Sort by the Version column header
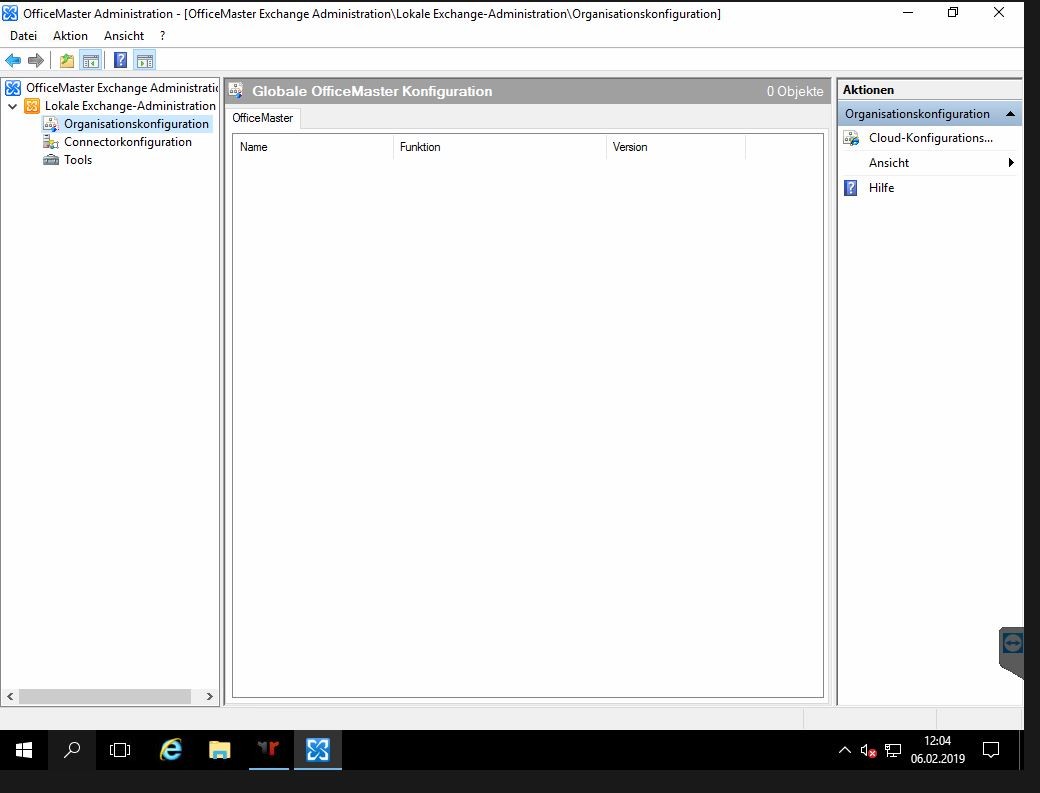 pyautogui.click(x=676, y=147)
